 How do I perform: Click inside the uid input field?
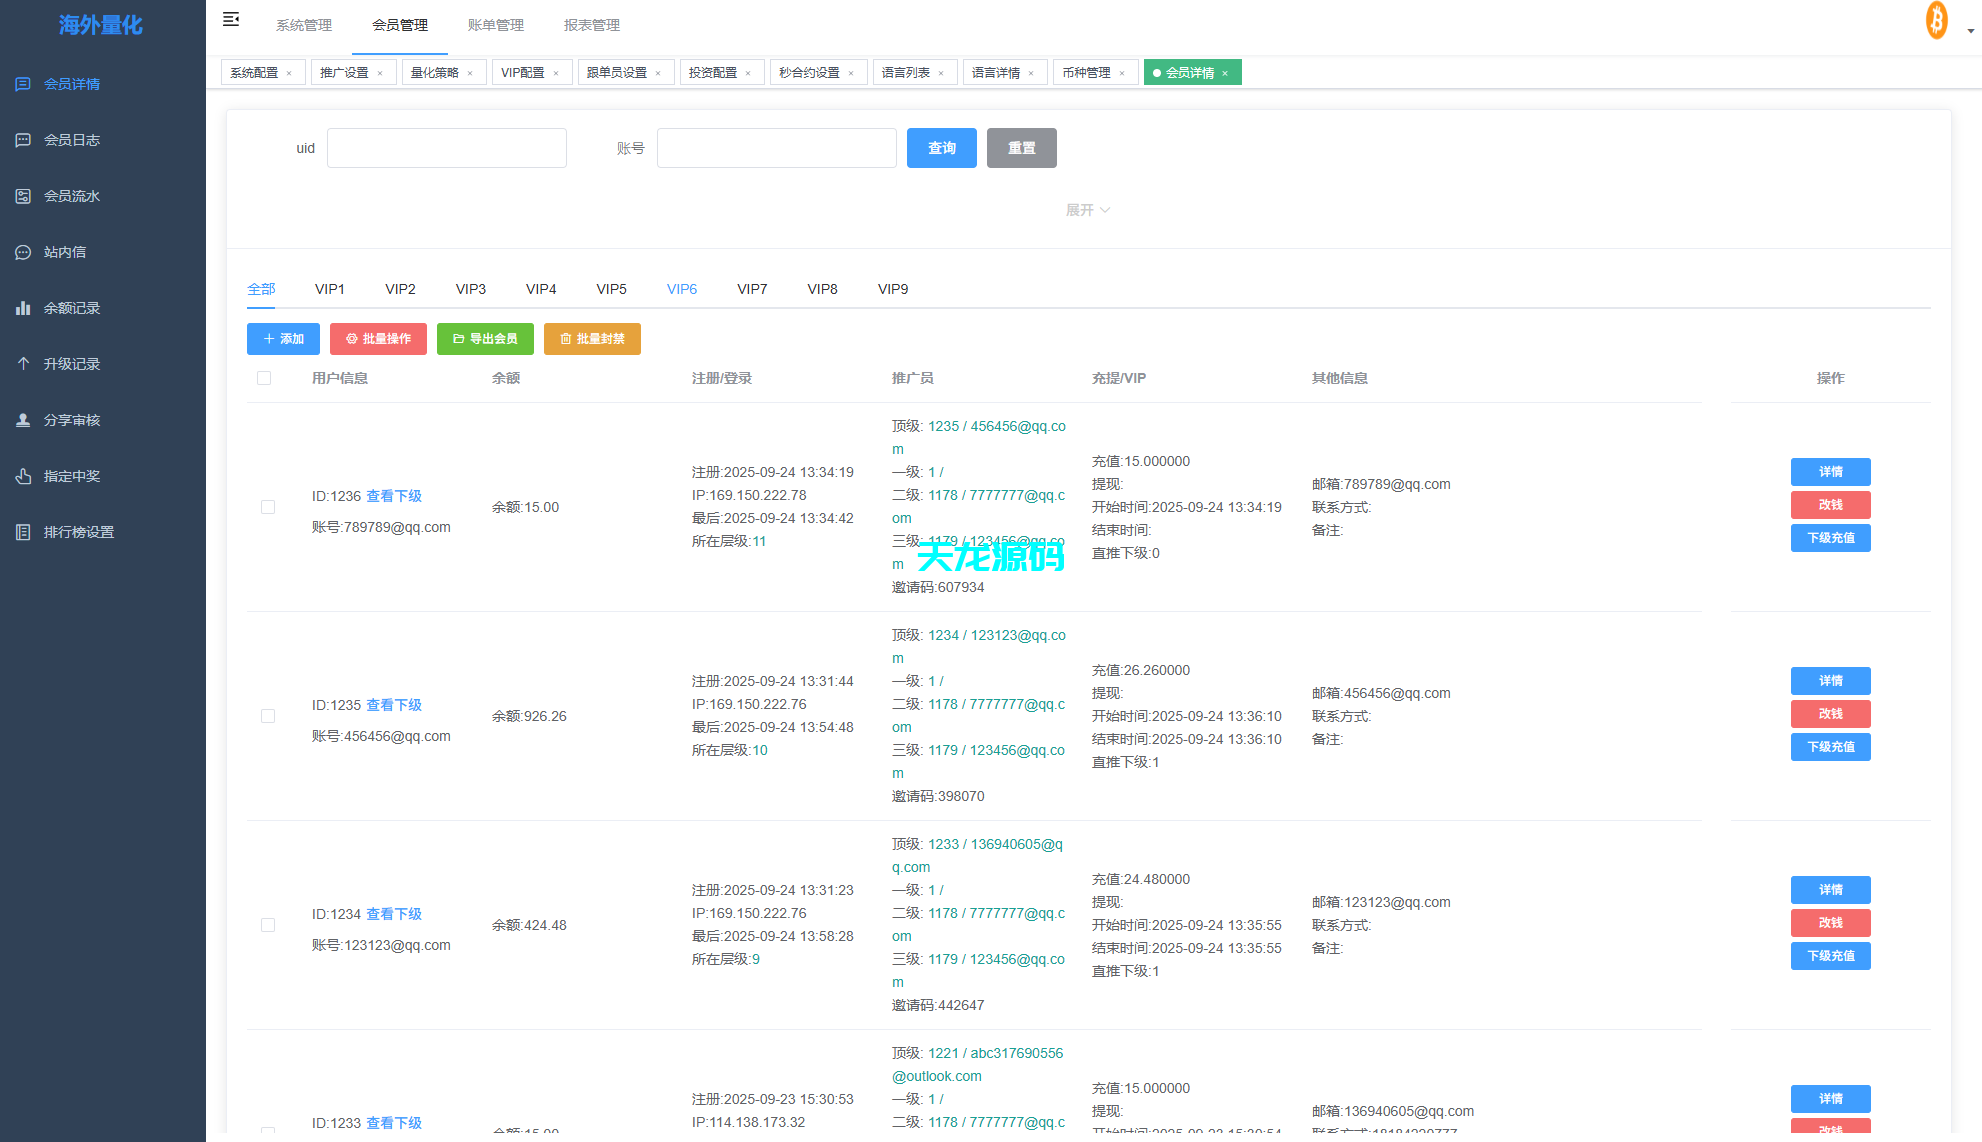pos(446,147)
